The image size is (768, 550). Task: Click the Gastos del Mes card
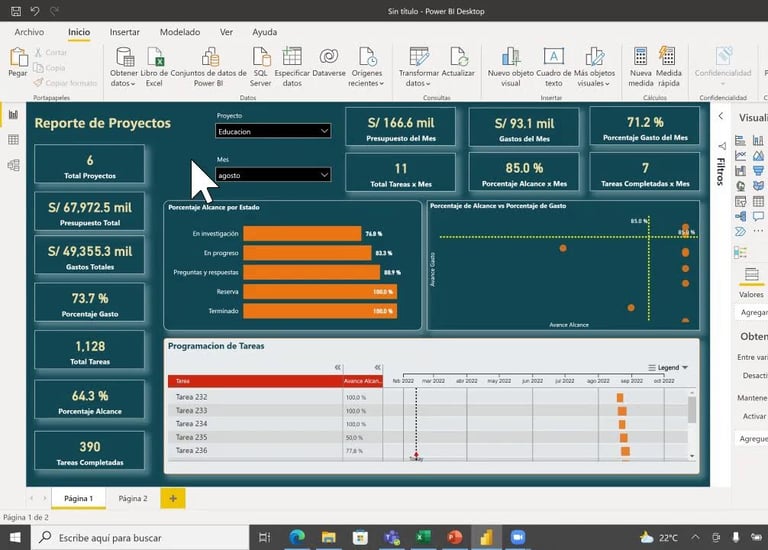point(524,127)
